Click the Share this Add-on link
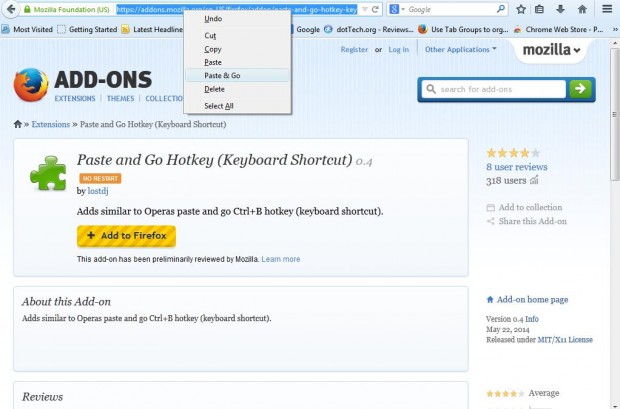The image size is (620, 409). click(532, 221)
